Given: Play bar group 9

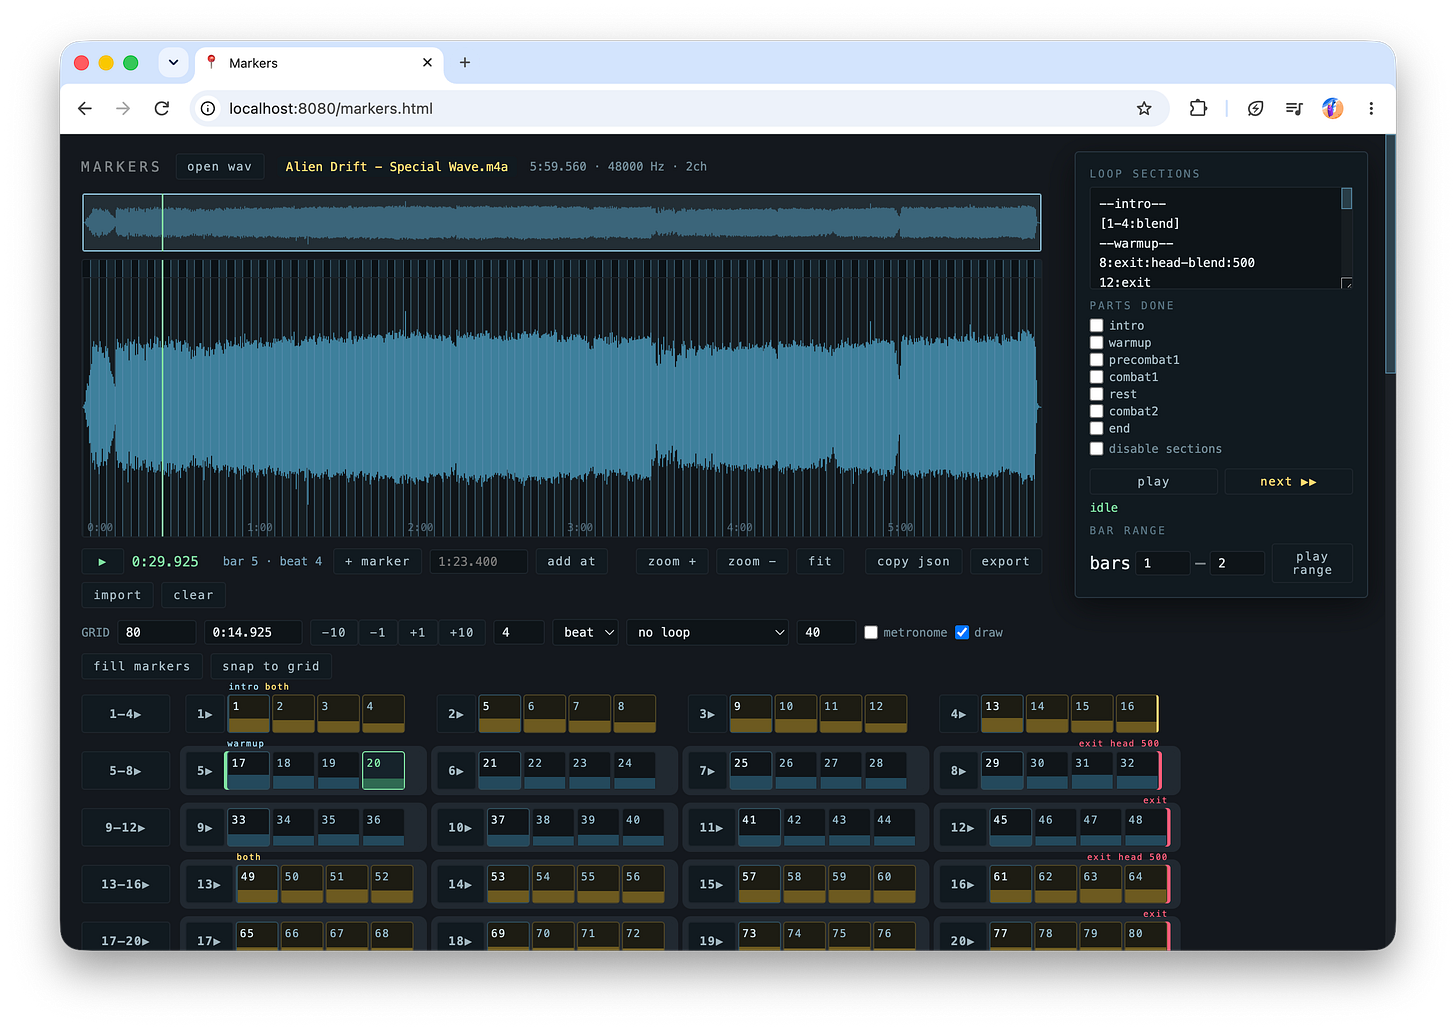Looking at the screenshot, I should pyautogui.click(x=205, y=828).
